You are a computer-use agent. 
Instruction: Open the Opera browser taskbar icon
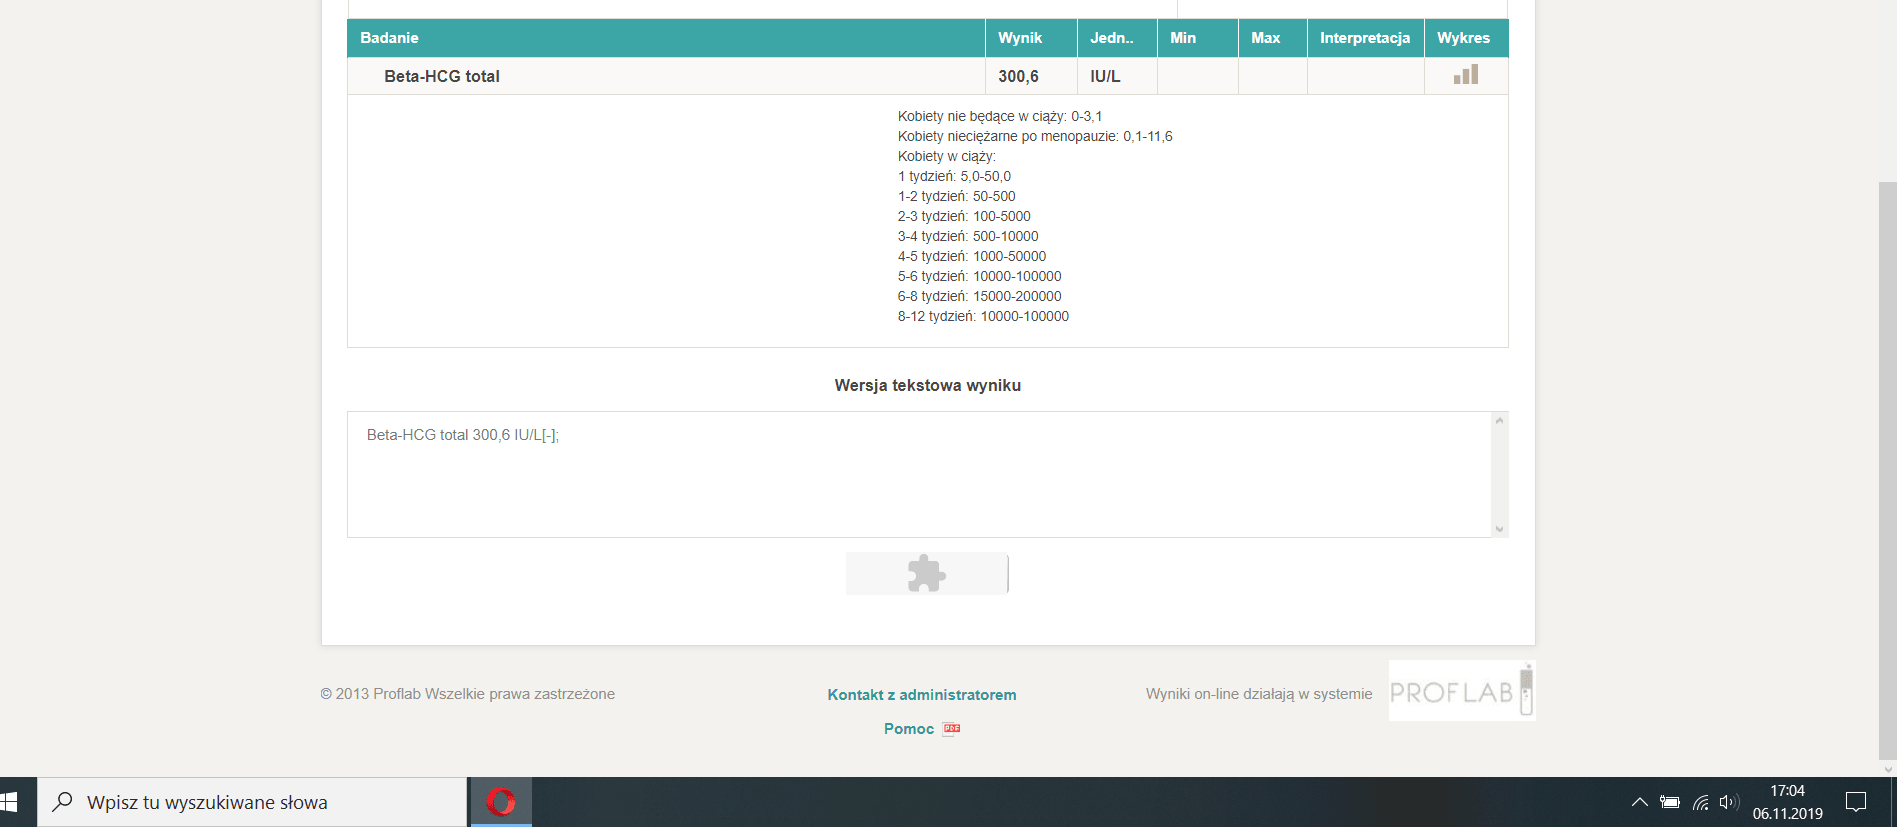pyautogui.click(x=501, y=802)
